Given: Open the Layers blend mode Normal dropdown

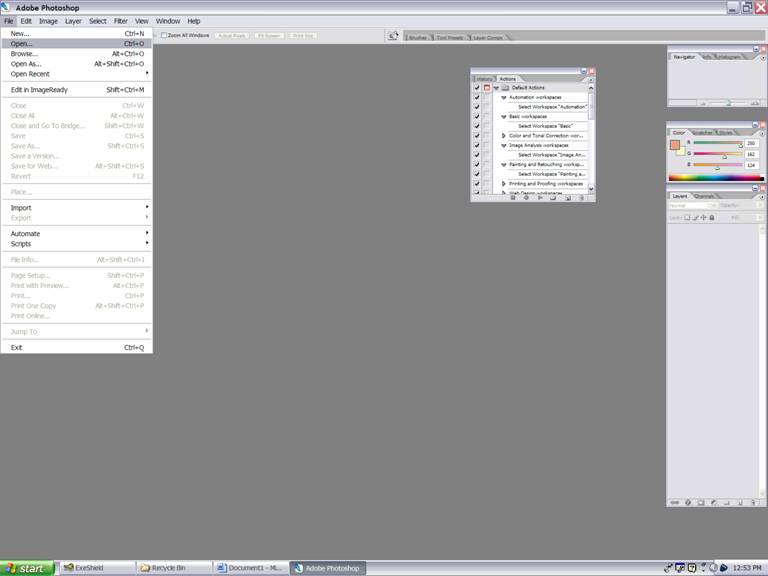Looking at the screenshot, I should (693, 206).
